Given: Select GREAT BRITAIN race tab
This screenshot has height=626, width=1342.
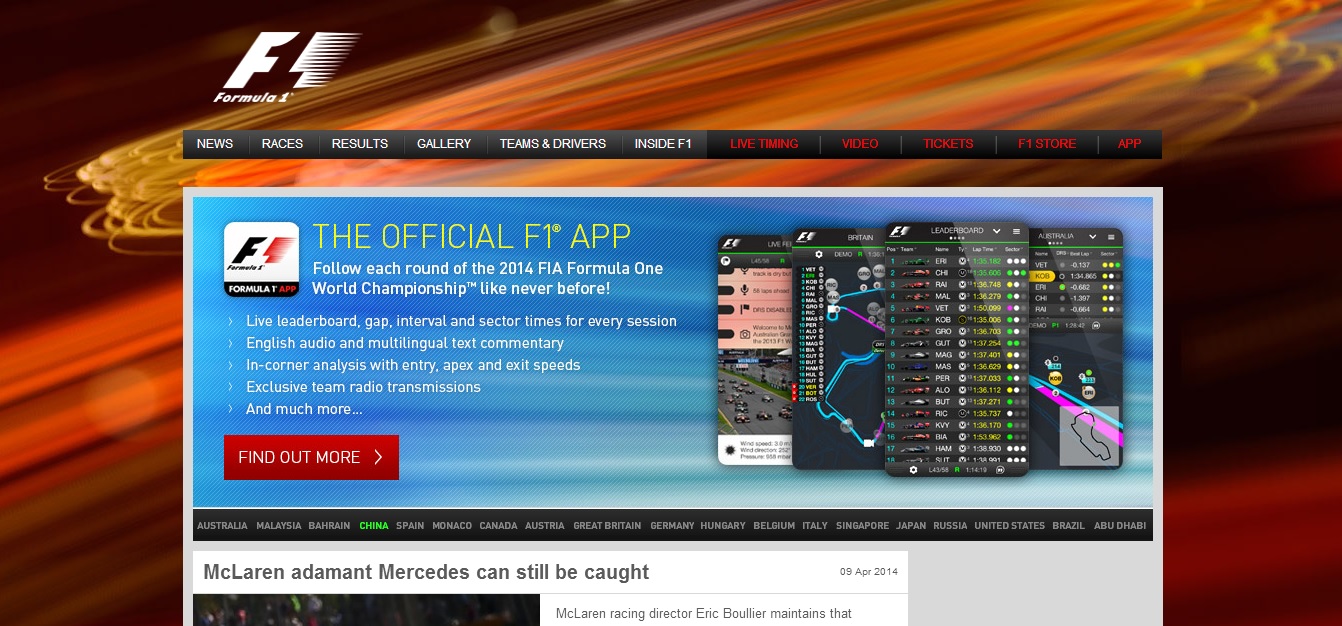Looking at the screenshot, I should 607,526.
